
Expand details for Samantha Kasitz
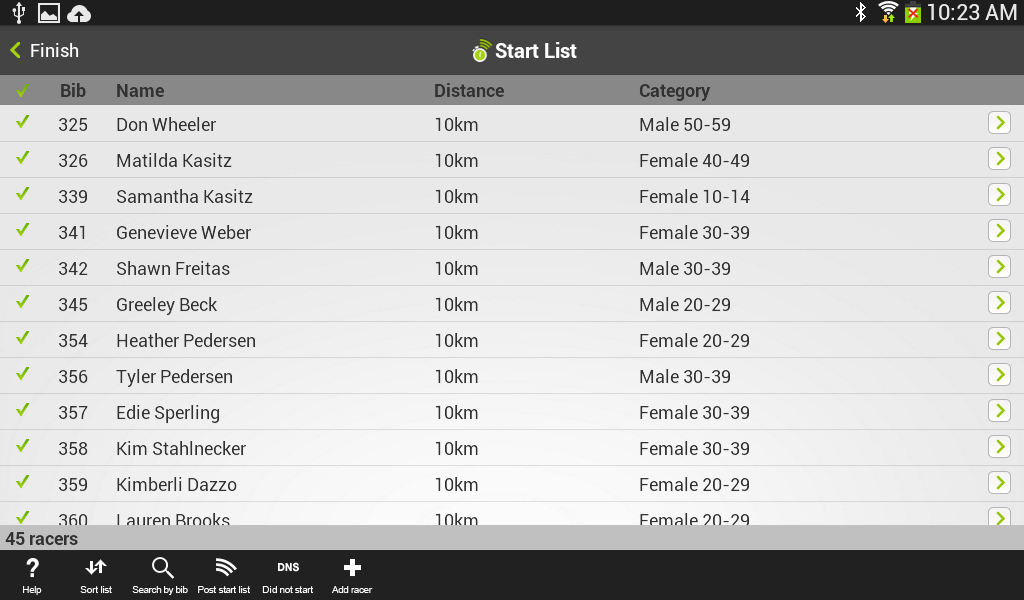click(x=999, y=195)
